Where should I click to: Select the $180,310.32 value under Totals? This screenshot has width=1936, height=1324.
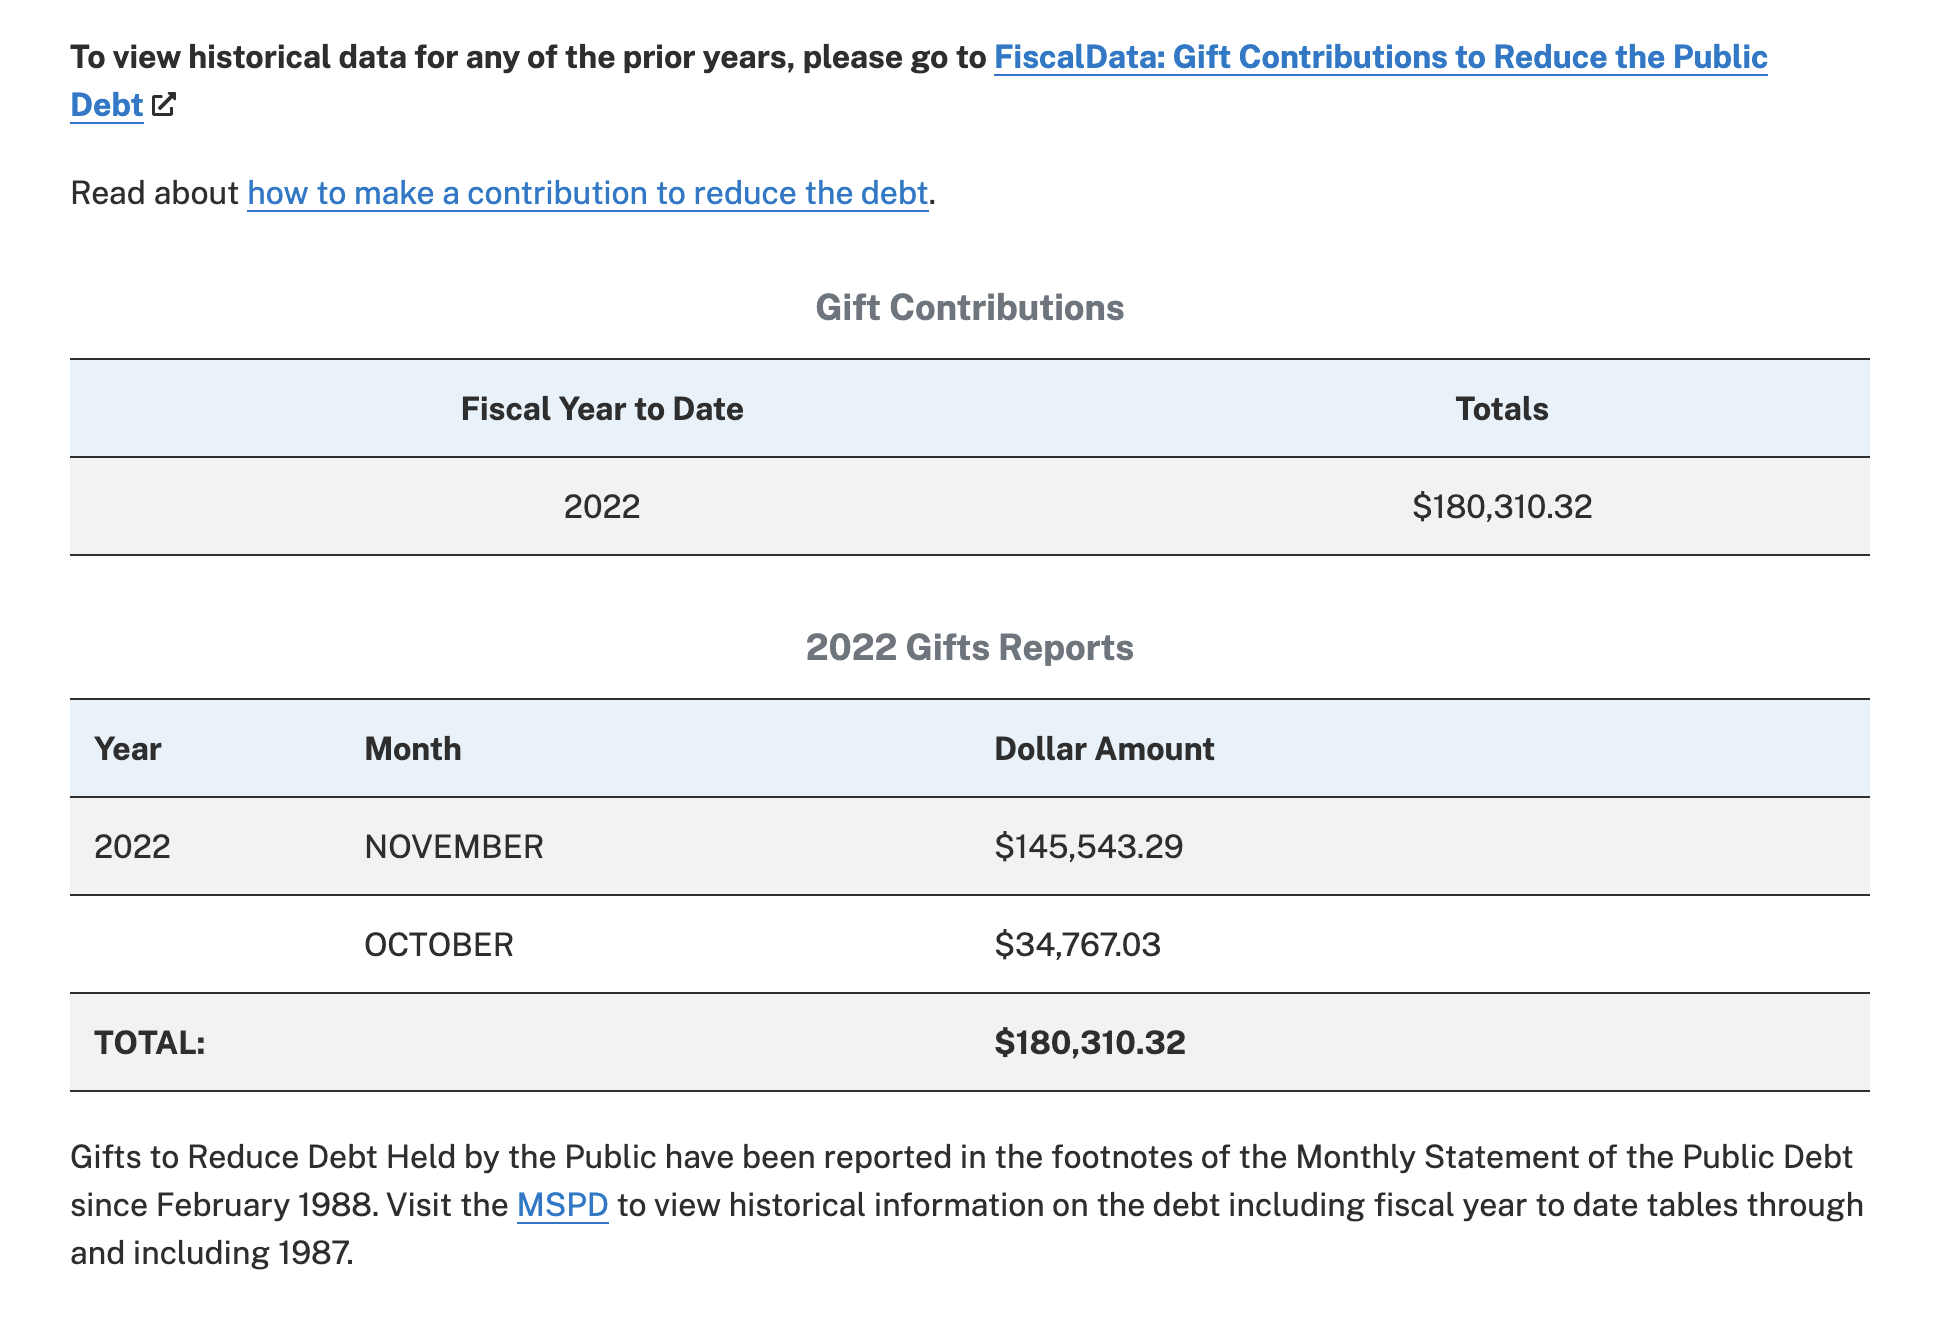click(1502, 507)
